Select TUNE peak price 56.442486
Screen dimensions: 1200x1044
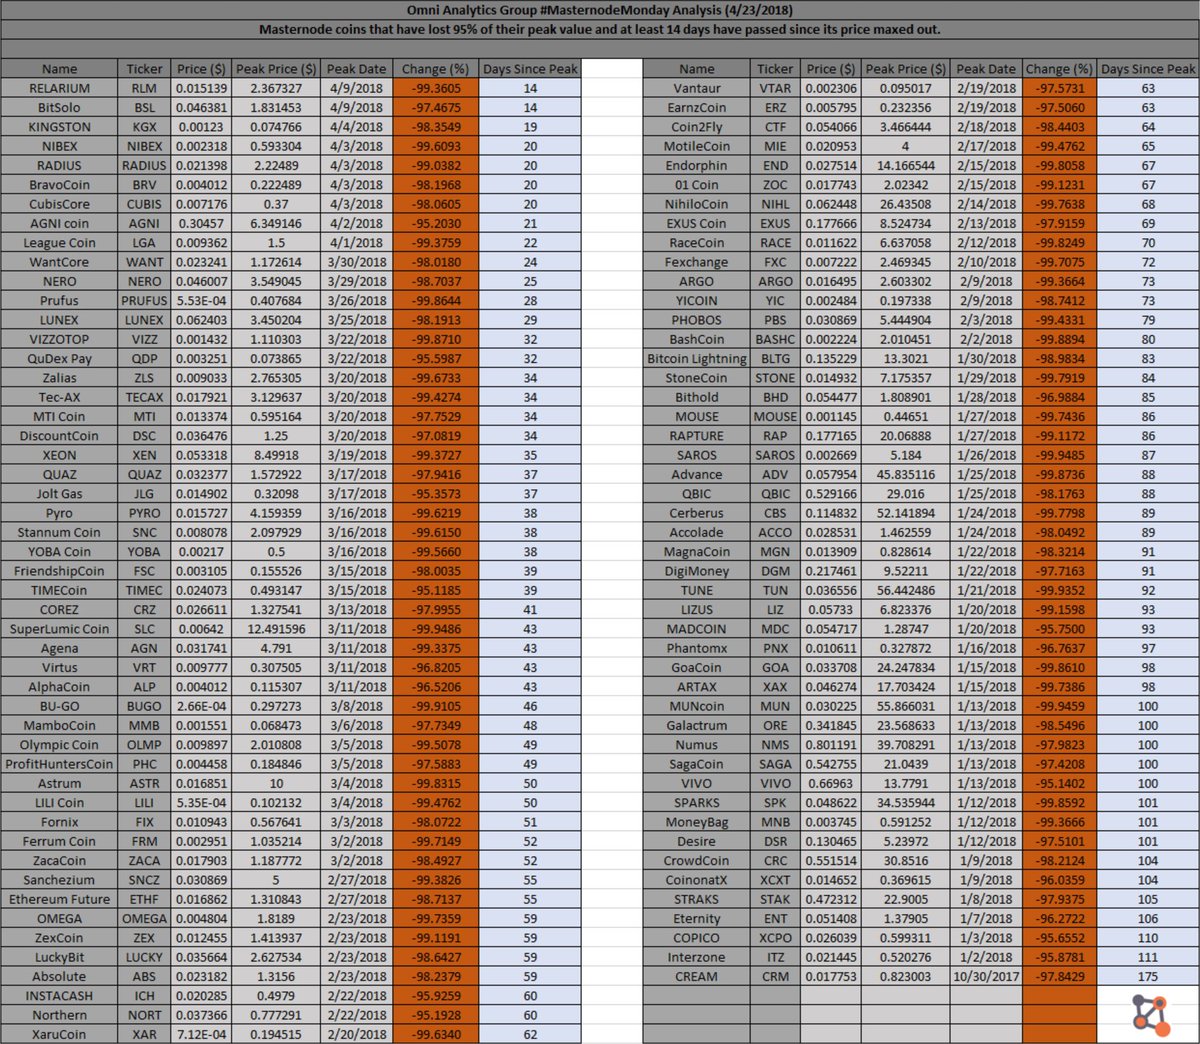(906, 591)
